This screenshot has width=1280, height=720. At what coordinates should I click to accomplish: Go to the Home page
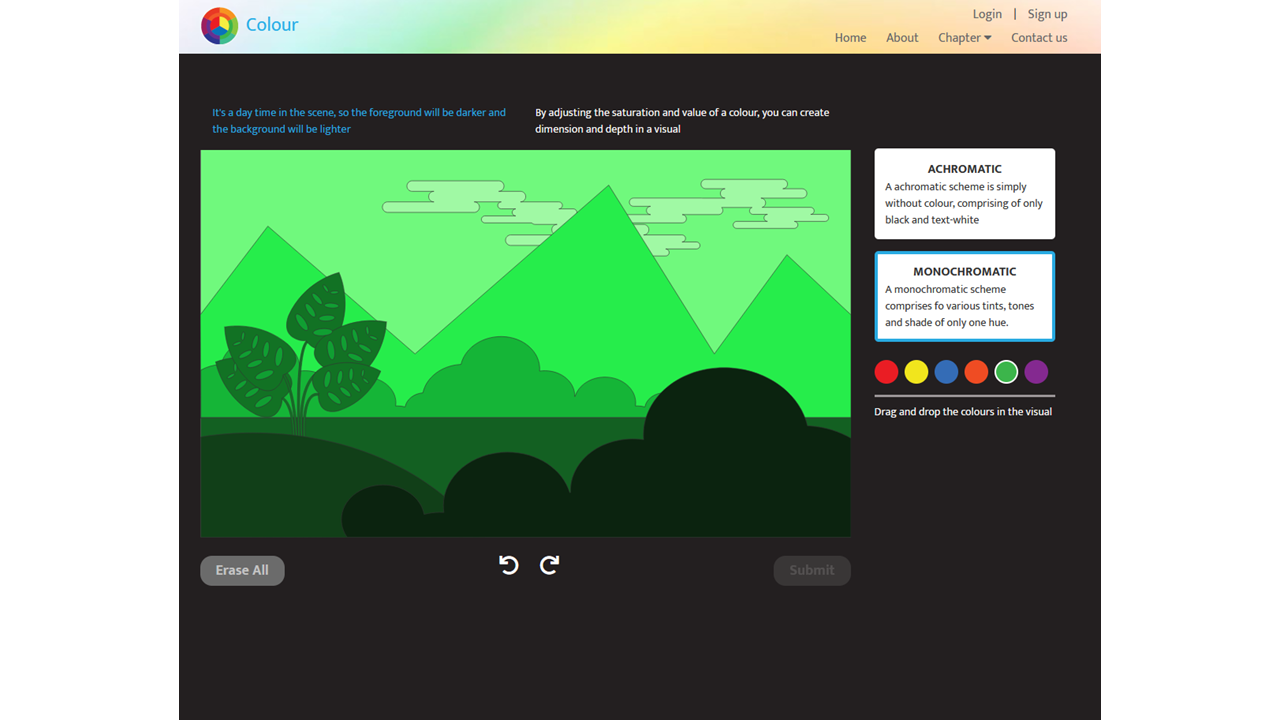pyautogui.click(x=850, y=38)
